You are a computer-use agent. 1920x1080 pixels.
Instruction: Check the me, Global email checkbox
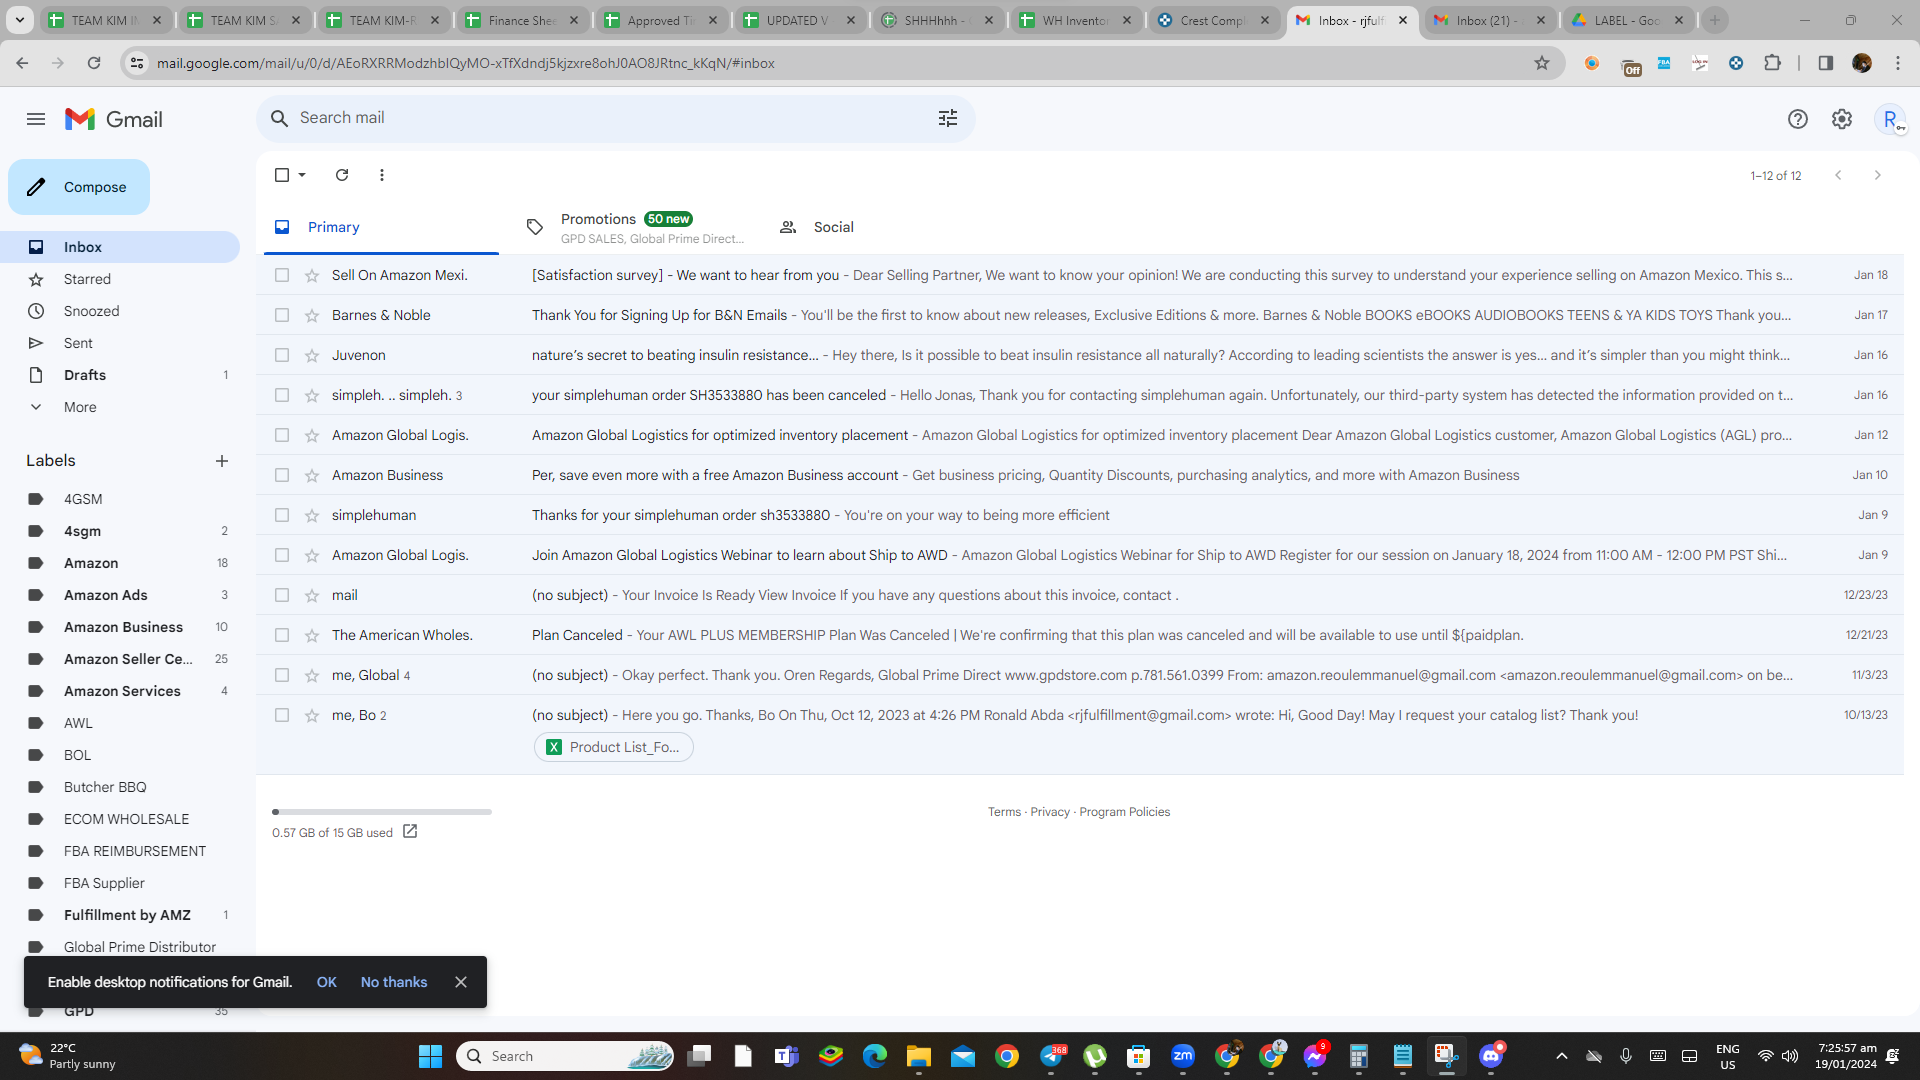(x=282, y=675)
